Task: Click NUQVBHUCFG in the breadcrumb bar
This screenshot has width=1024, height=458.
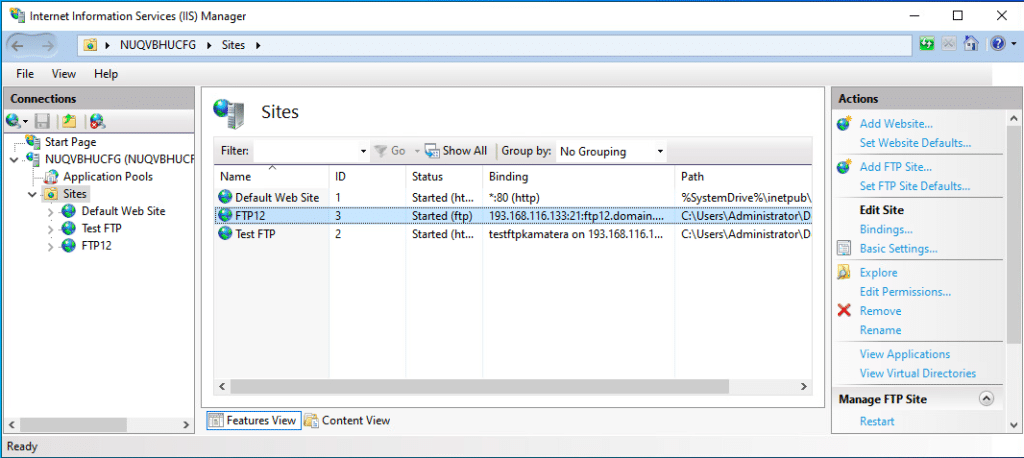Action: [158, 45]
